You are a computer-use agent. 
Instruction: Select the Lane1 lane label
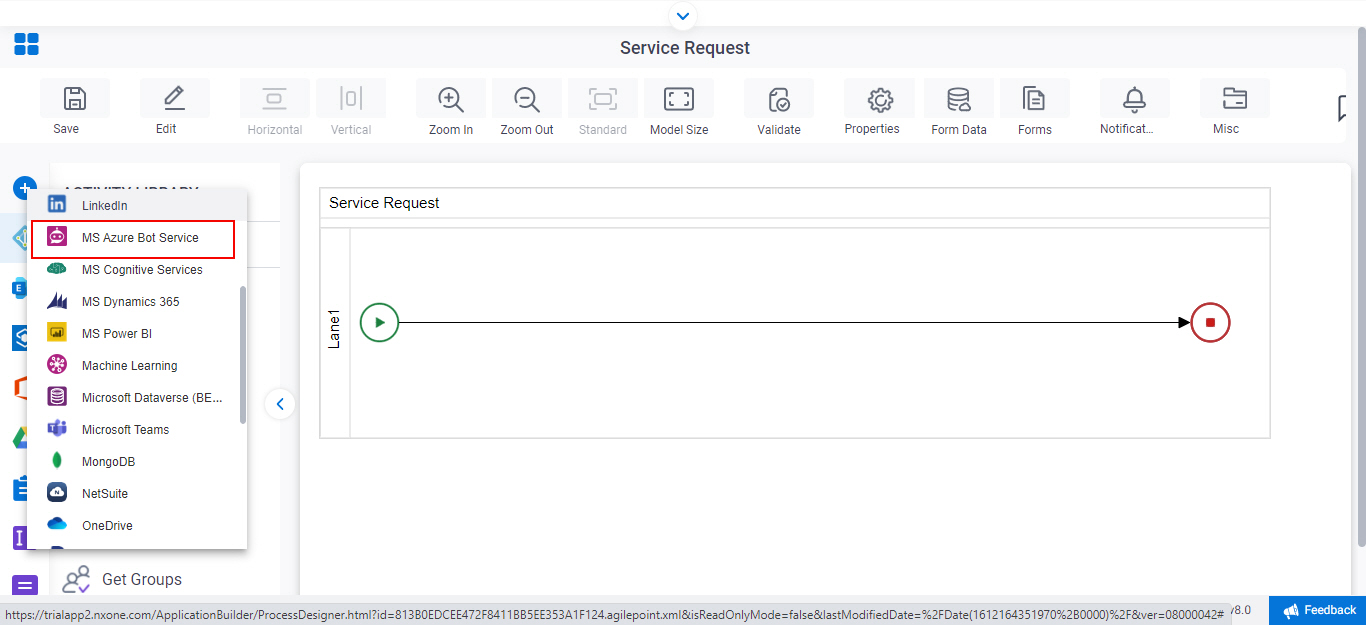[335, 330]
